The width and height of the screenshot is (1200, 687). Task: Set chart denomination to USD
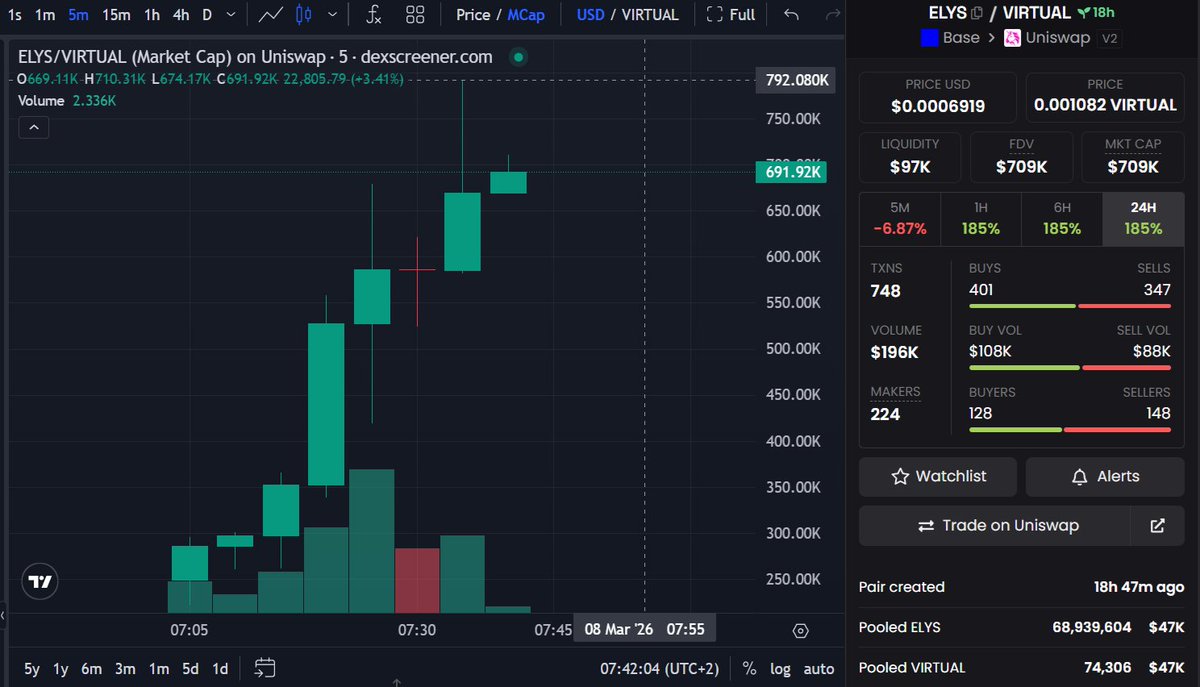(590, 15)
